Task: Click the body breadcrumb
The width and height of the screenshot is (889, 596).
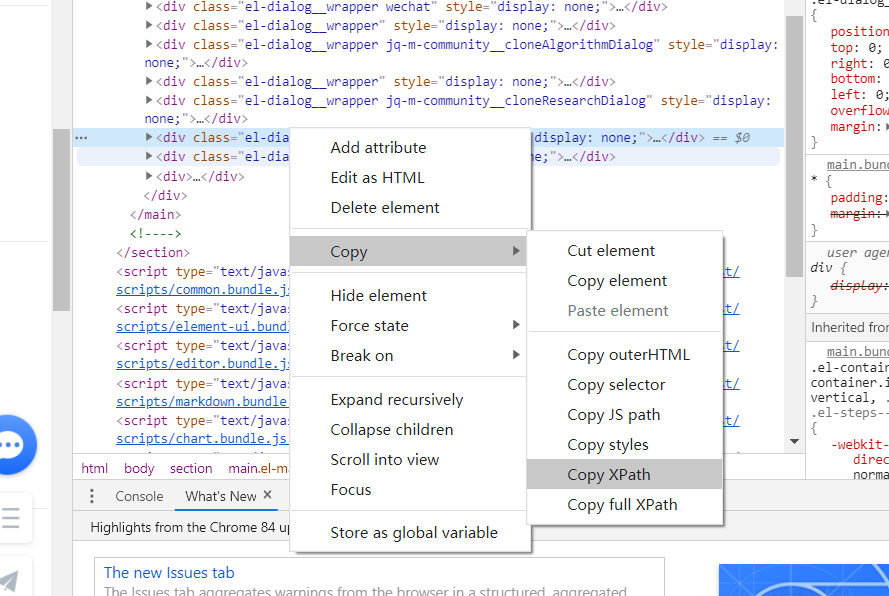Action: (139, 468)
